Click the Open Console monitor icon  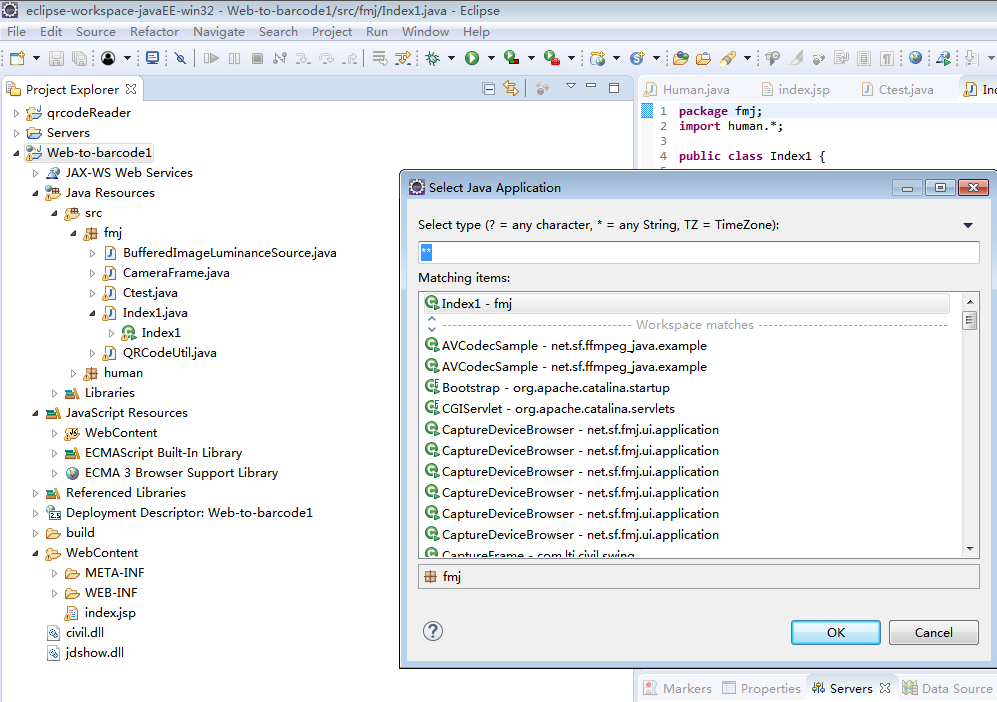click(153, 58)
